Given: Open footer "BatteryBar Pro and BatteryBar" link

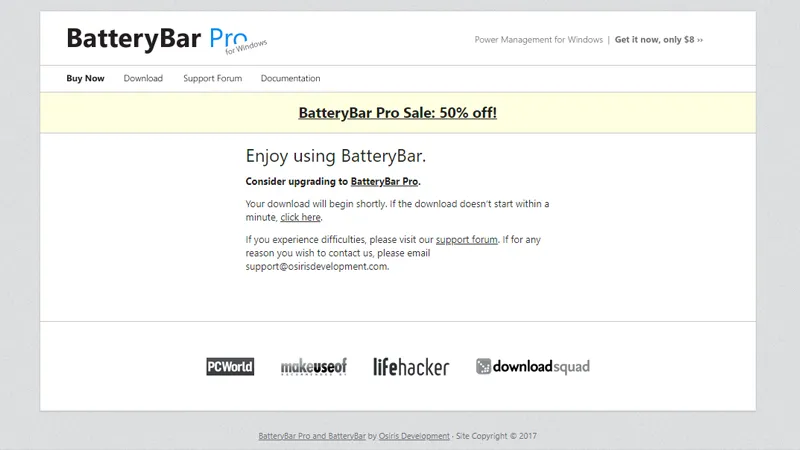Looking at the screenshot, I should click(311, 436).
